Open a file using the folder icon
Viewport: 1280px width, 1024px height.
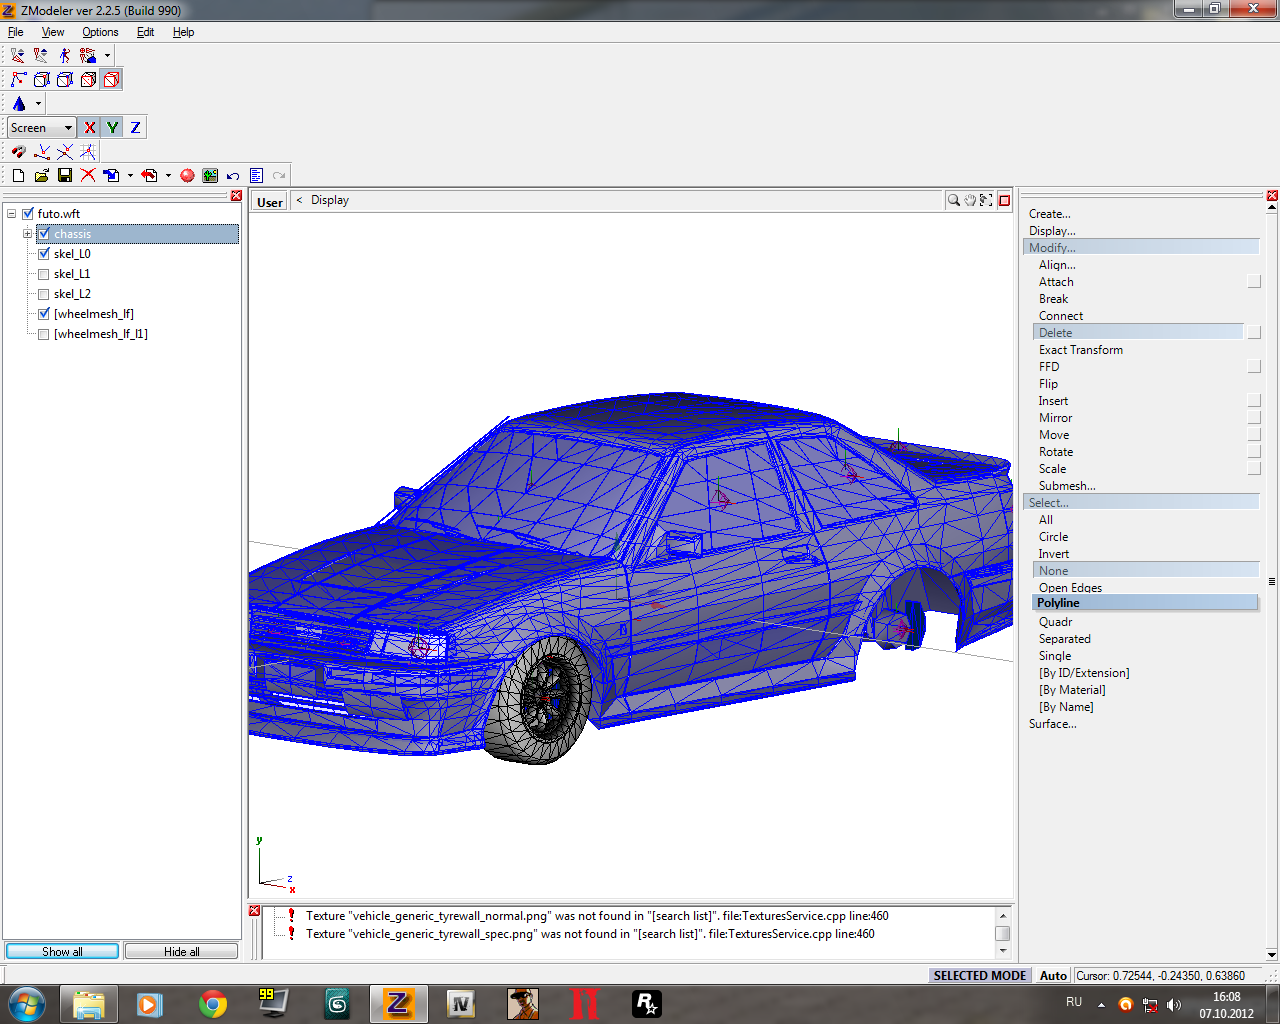(41, 175)
